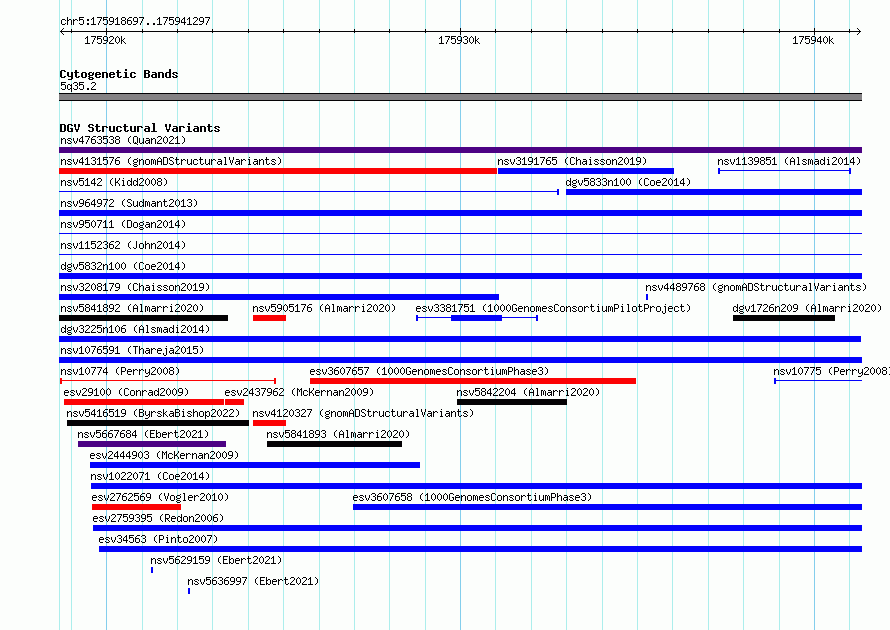Open nsv1076591 (Thareja2015) variant label
The height and width of the screenshot is (630, 890).
(132, 350)
